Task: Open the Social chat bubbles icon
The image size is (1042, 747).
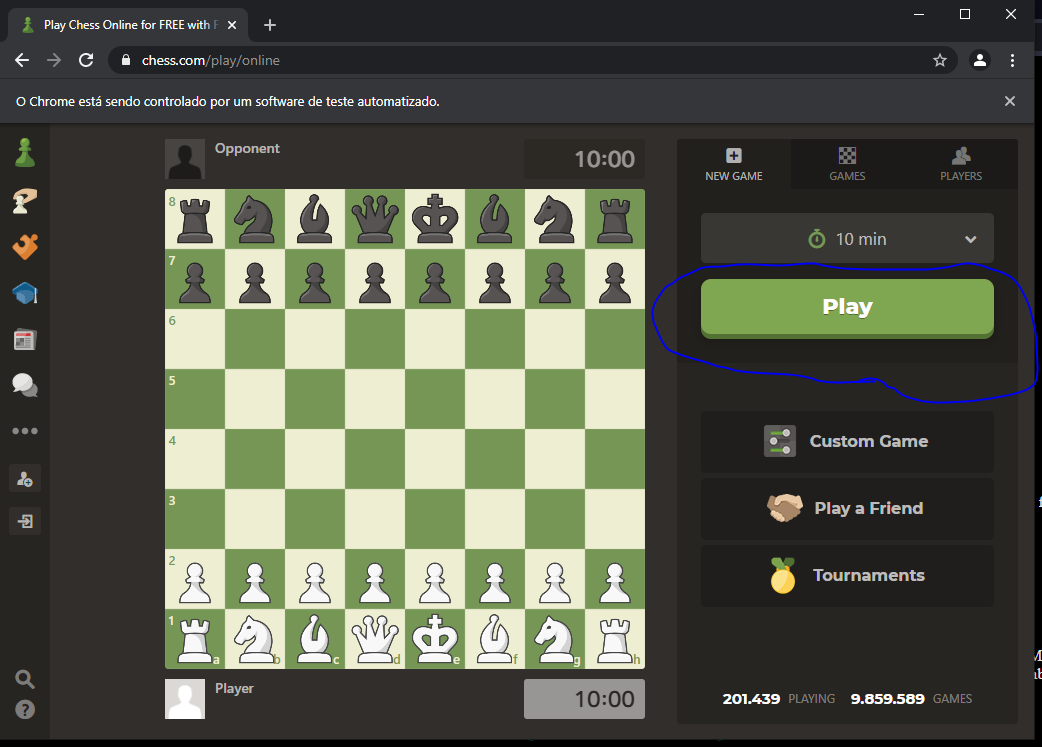Action: click(x=25, y=385)
